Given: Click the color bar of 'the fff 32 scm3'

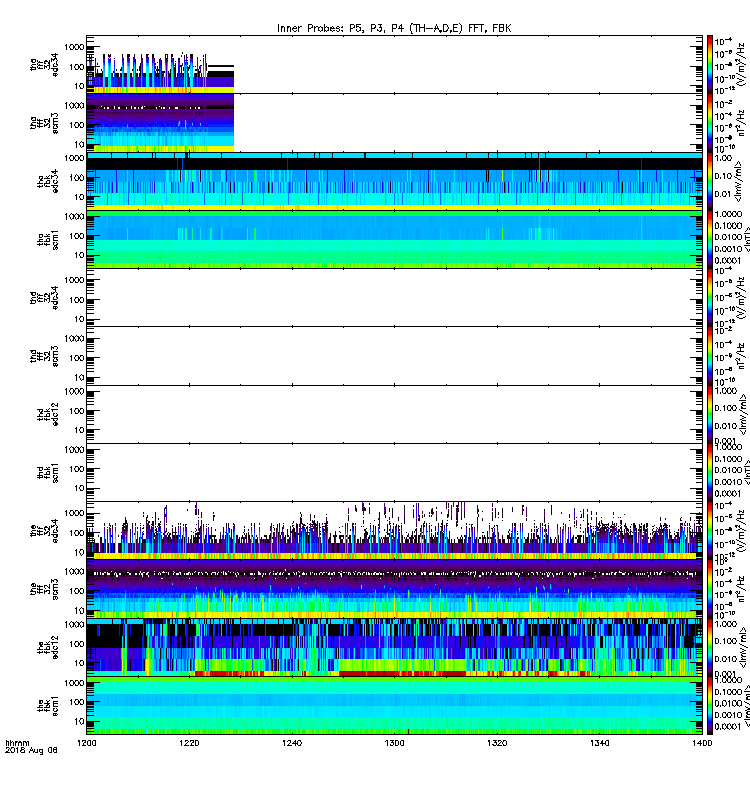Looking at the screenshot, I should pos(710,589).
